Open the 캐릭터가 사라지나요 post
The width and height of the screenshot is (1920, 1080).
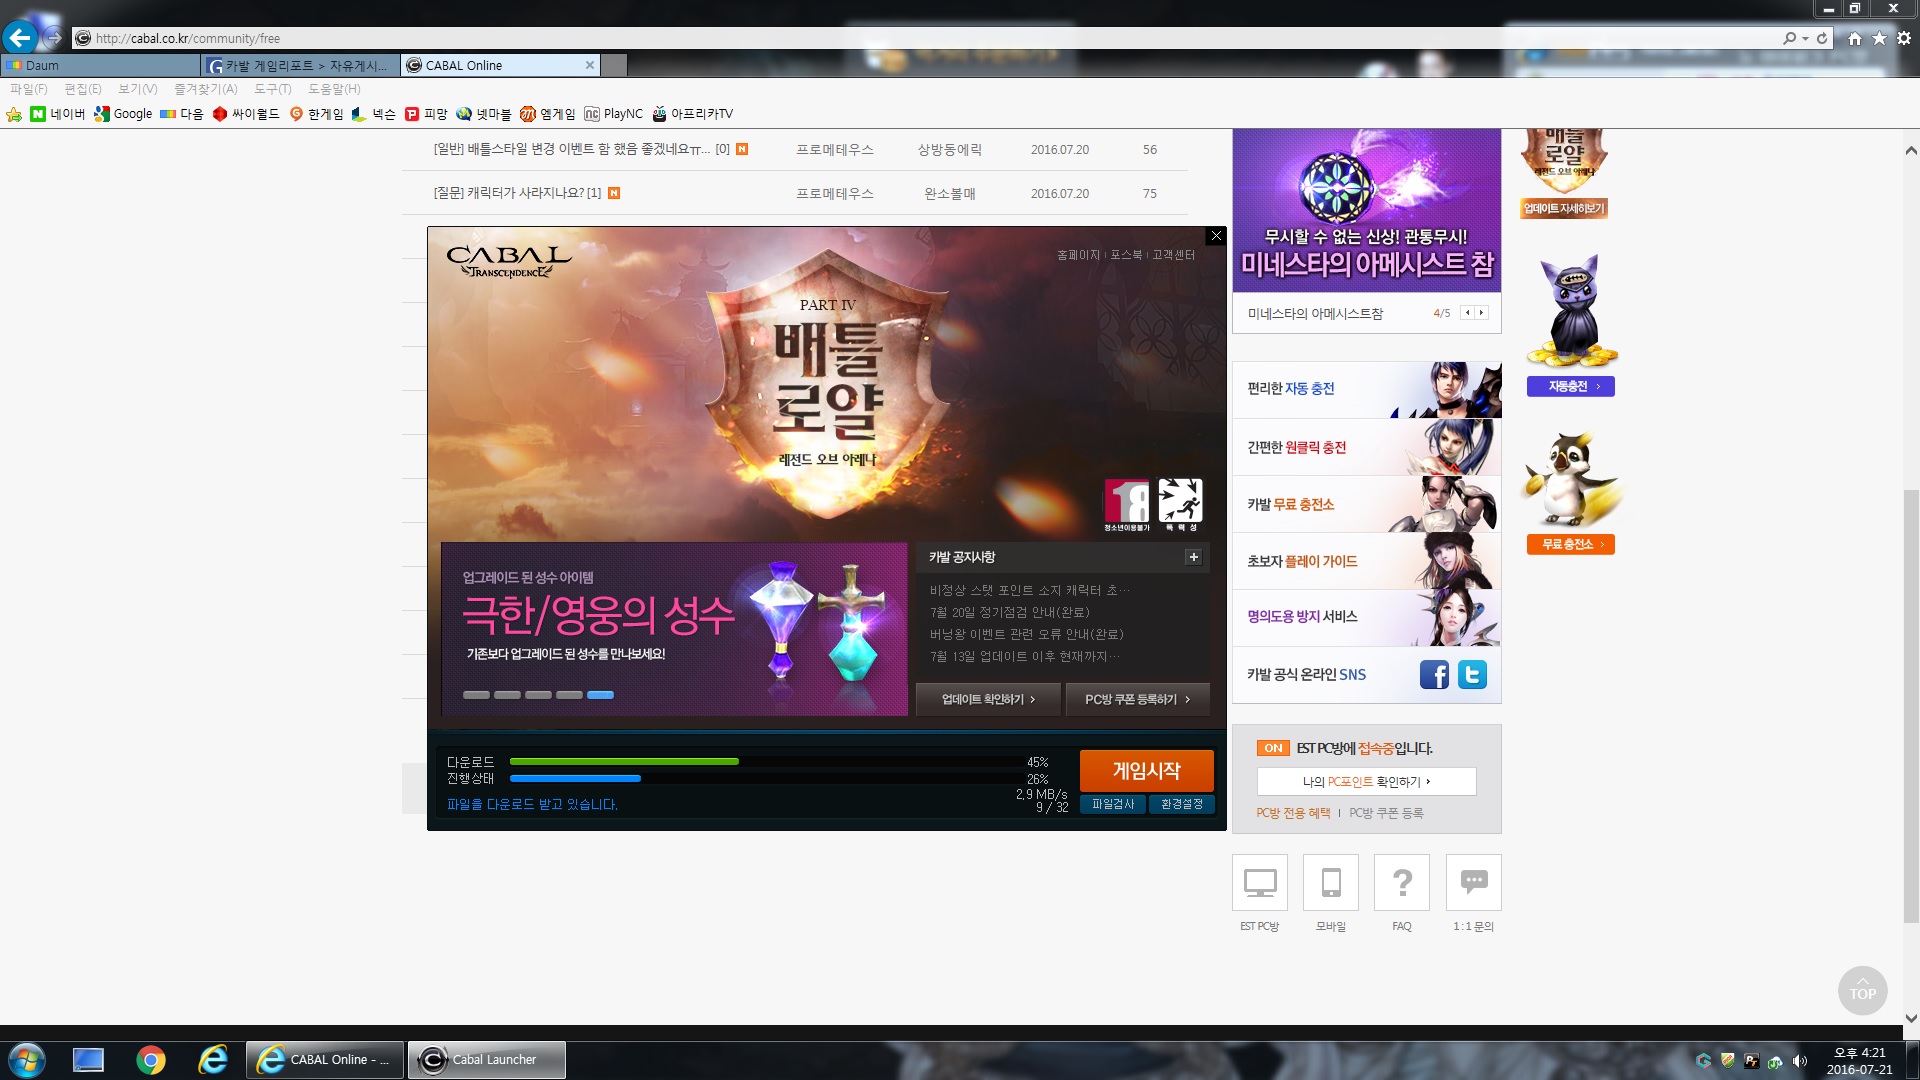click(x=517, y=193)
